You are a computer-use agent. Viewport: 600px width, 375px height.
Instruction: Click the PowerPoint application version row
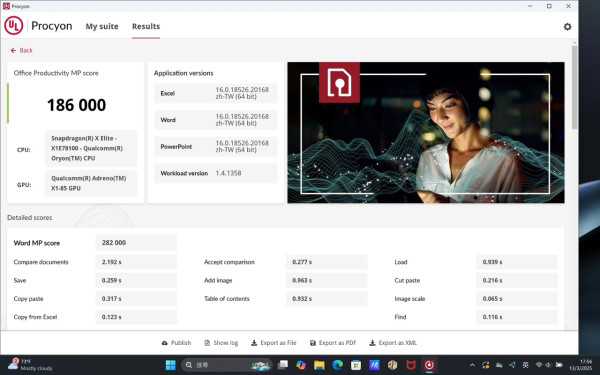tap(215, 147)
